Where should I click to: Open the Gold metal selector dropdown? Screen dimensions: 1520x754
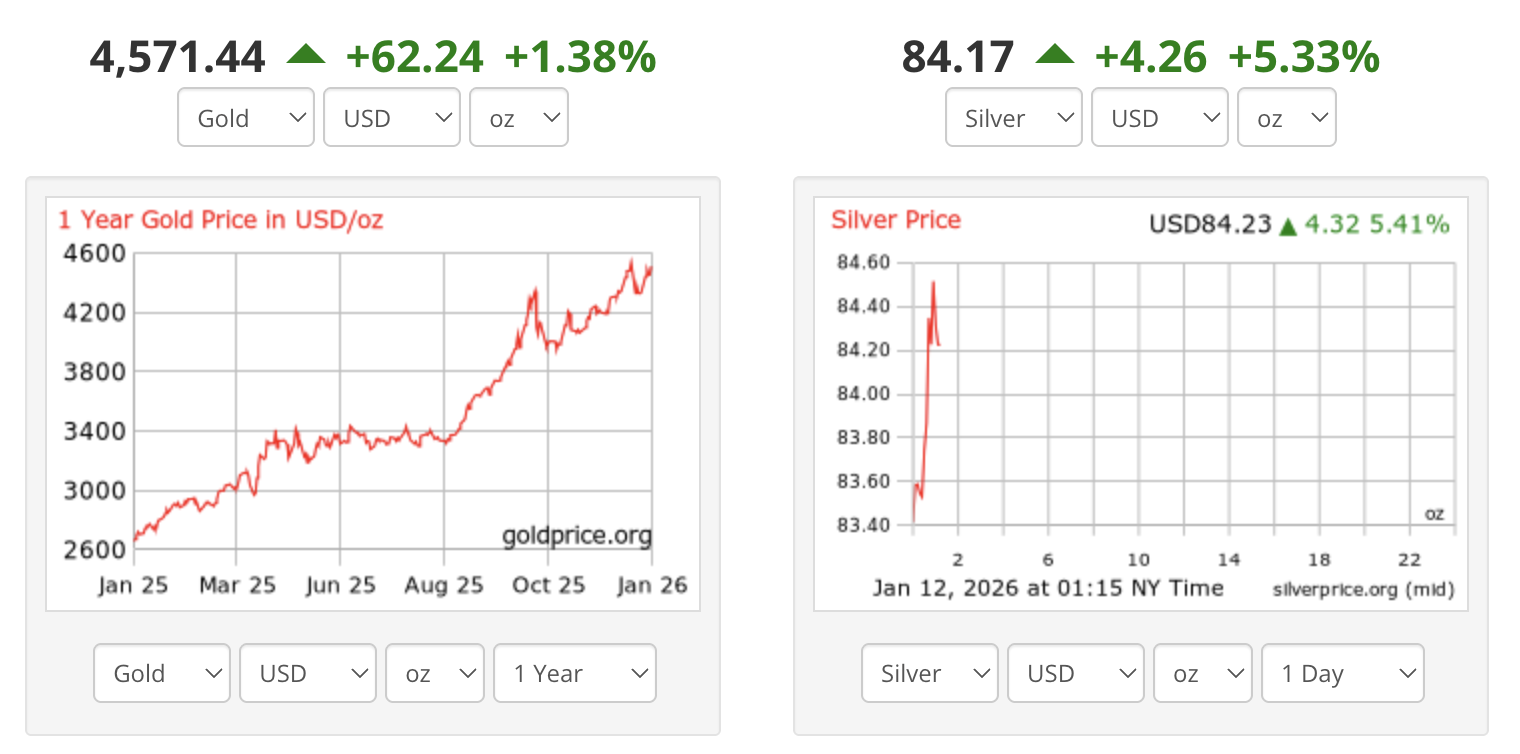[x=245, y=117]
